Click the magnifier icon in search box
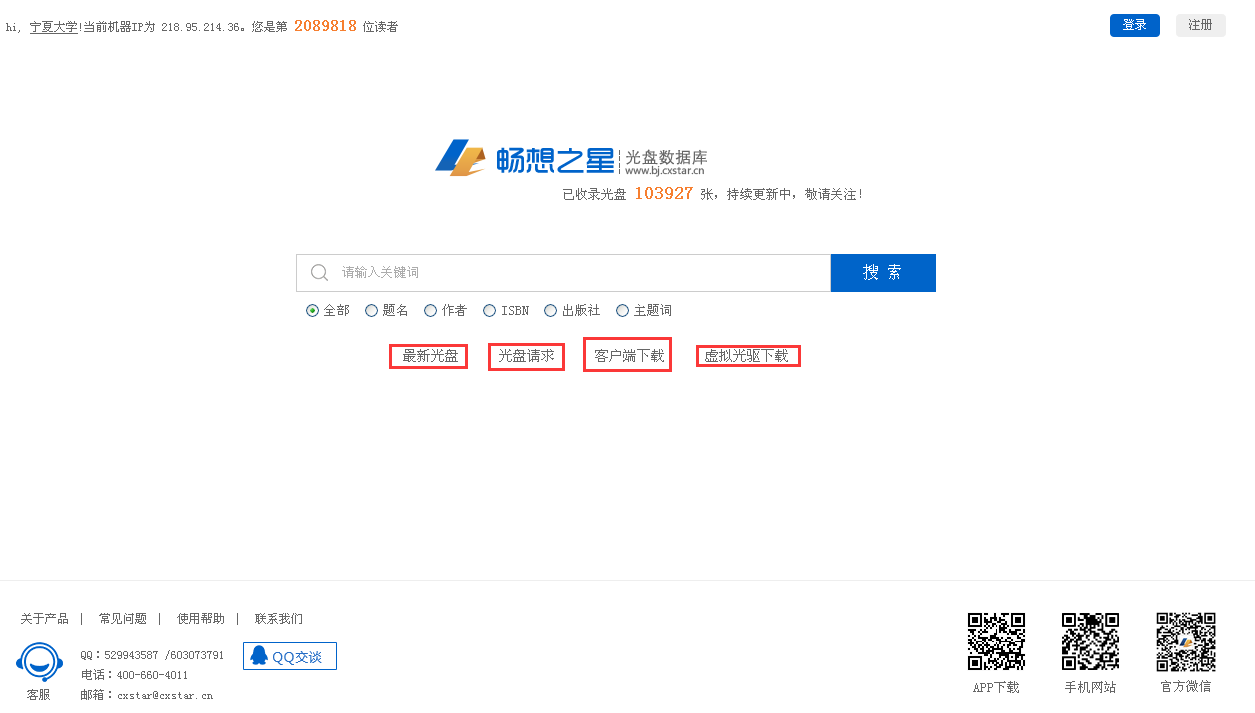Viewport: 1255px width, 713px height. (x=320, y=273)
